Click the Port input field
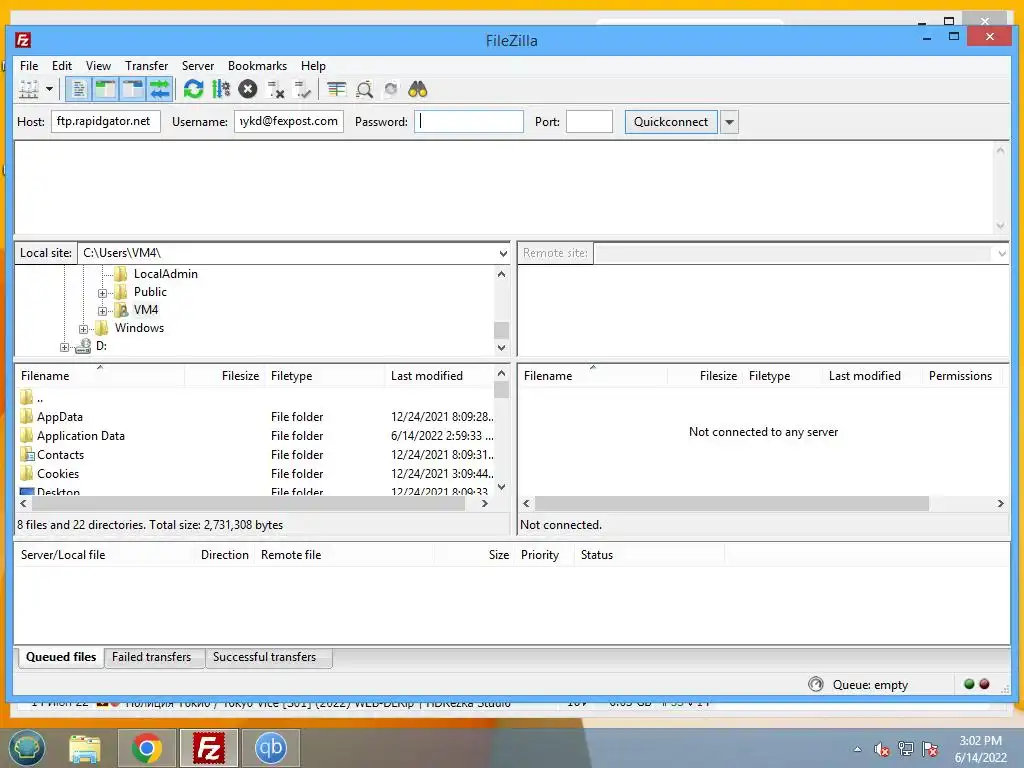 (x=589, y=121)
